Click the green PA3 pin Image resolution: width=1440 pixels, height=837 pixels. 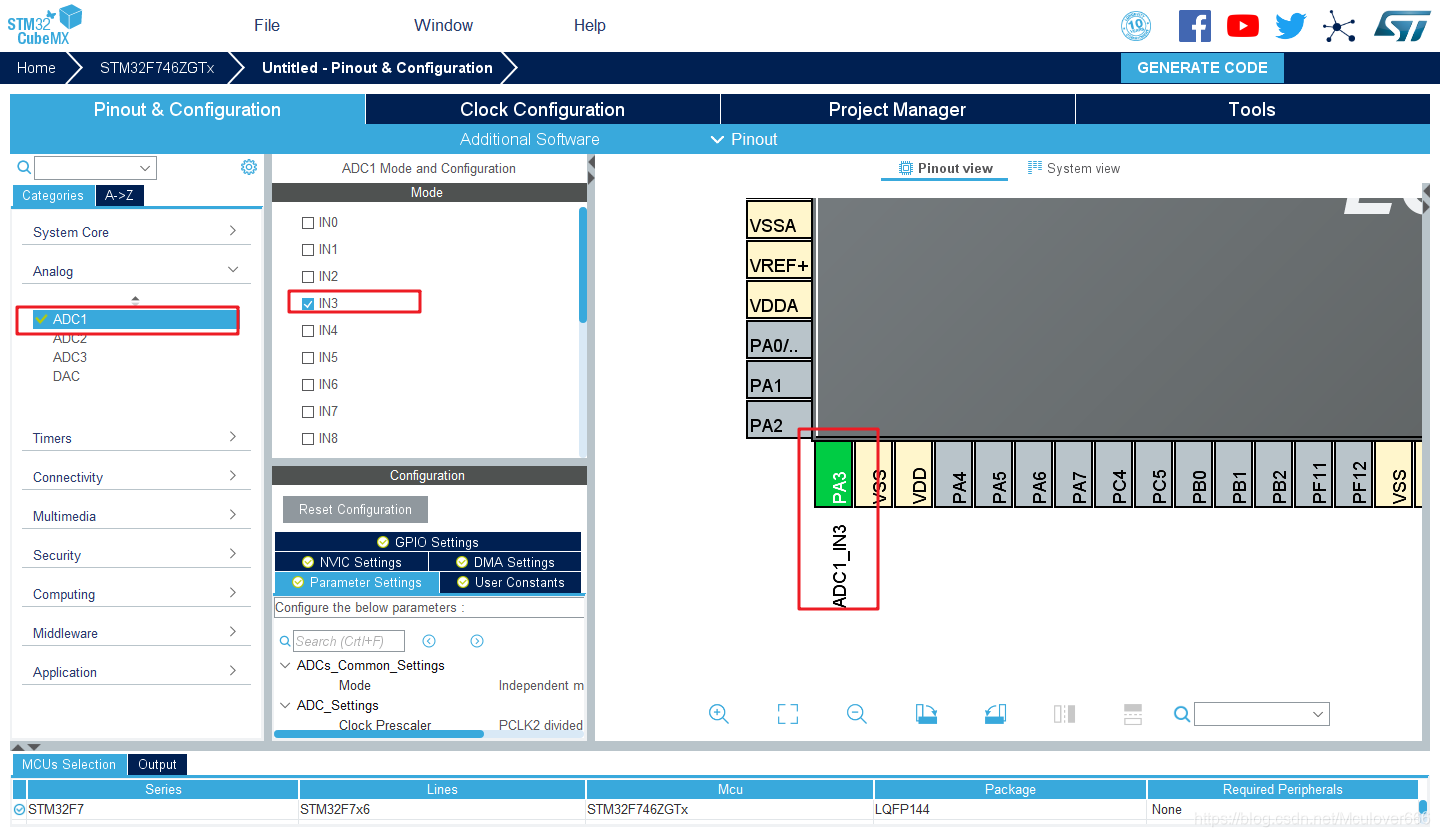[834, 474]
